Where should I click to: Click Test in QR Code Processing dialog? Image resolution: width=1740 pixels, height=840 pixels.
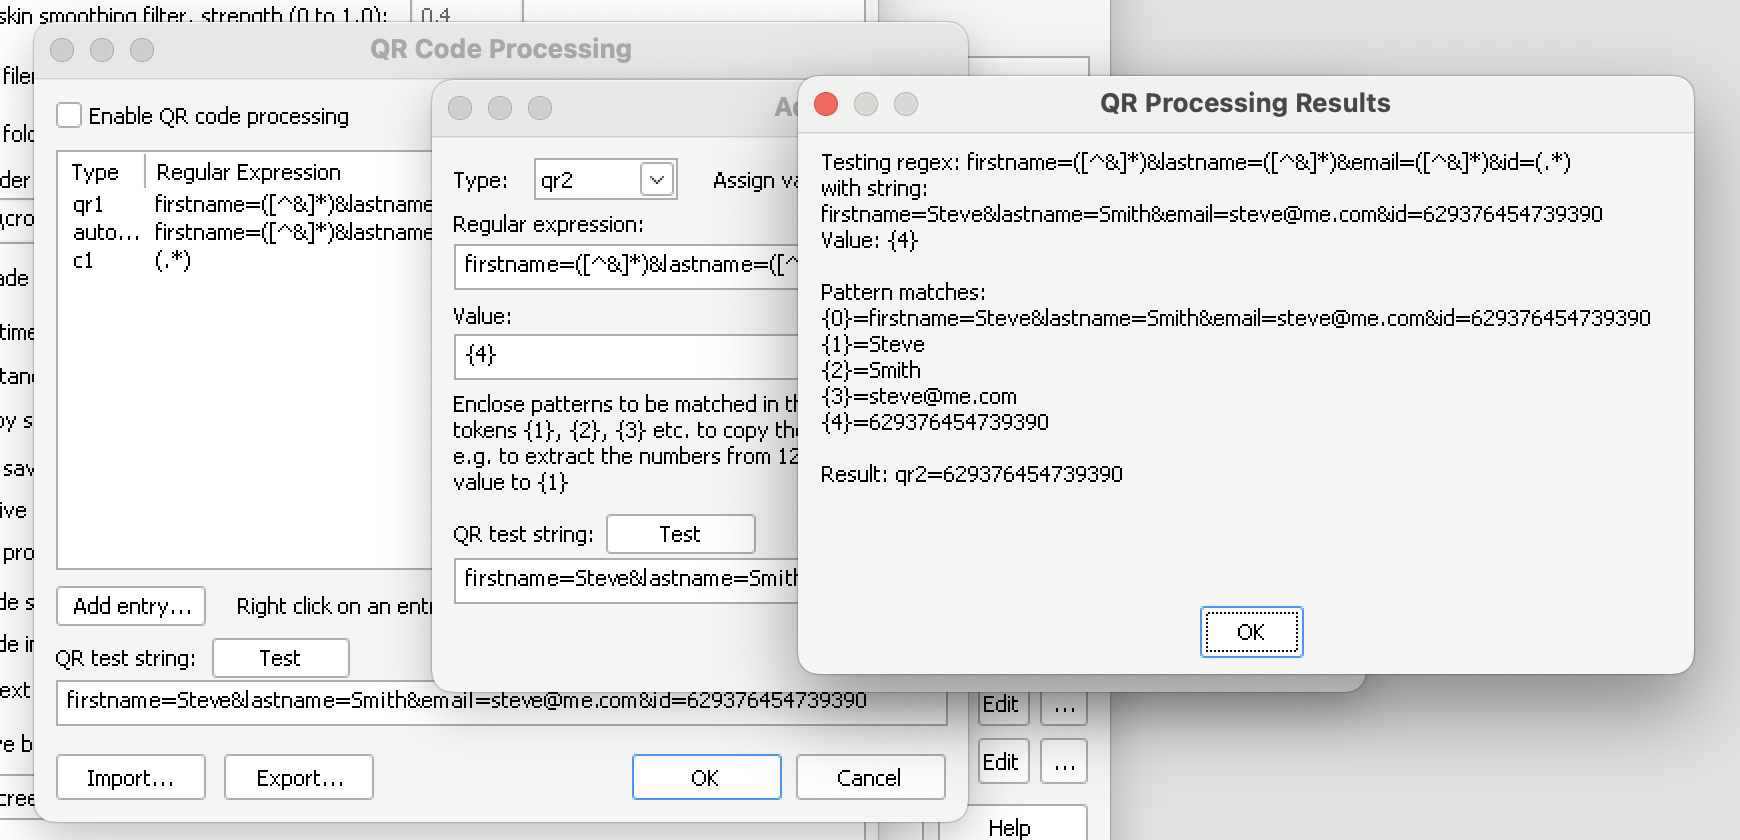pos(280,658)
